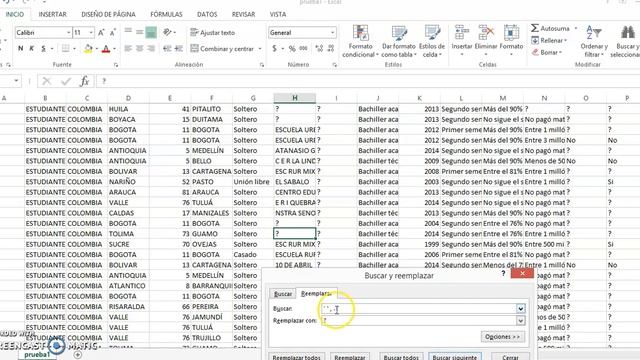The width and height of the screenshot is (640, 360).
Task: Decrease indent
Action: point(167,49)
